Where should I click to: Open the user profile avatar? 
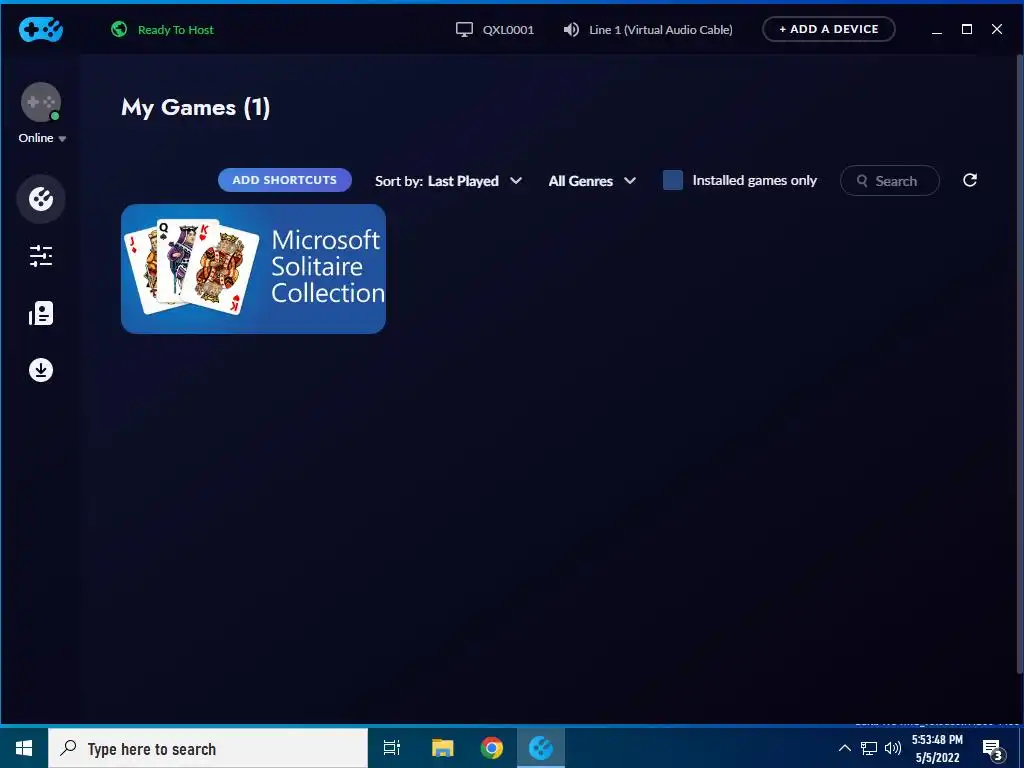tap(41, 102)
